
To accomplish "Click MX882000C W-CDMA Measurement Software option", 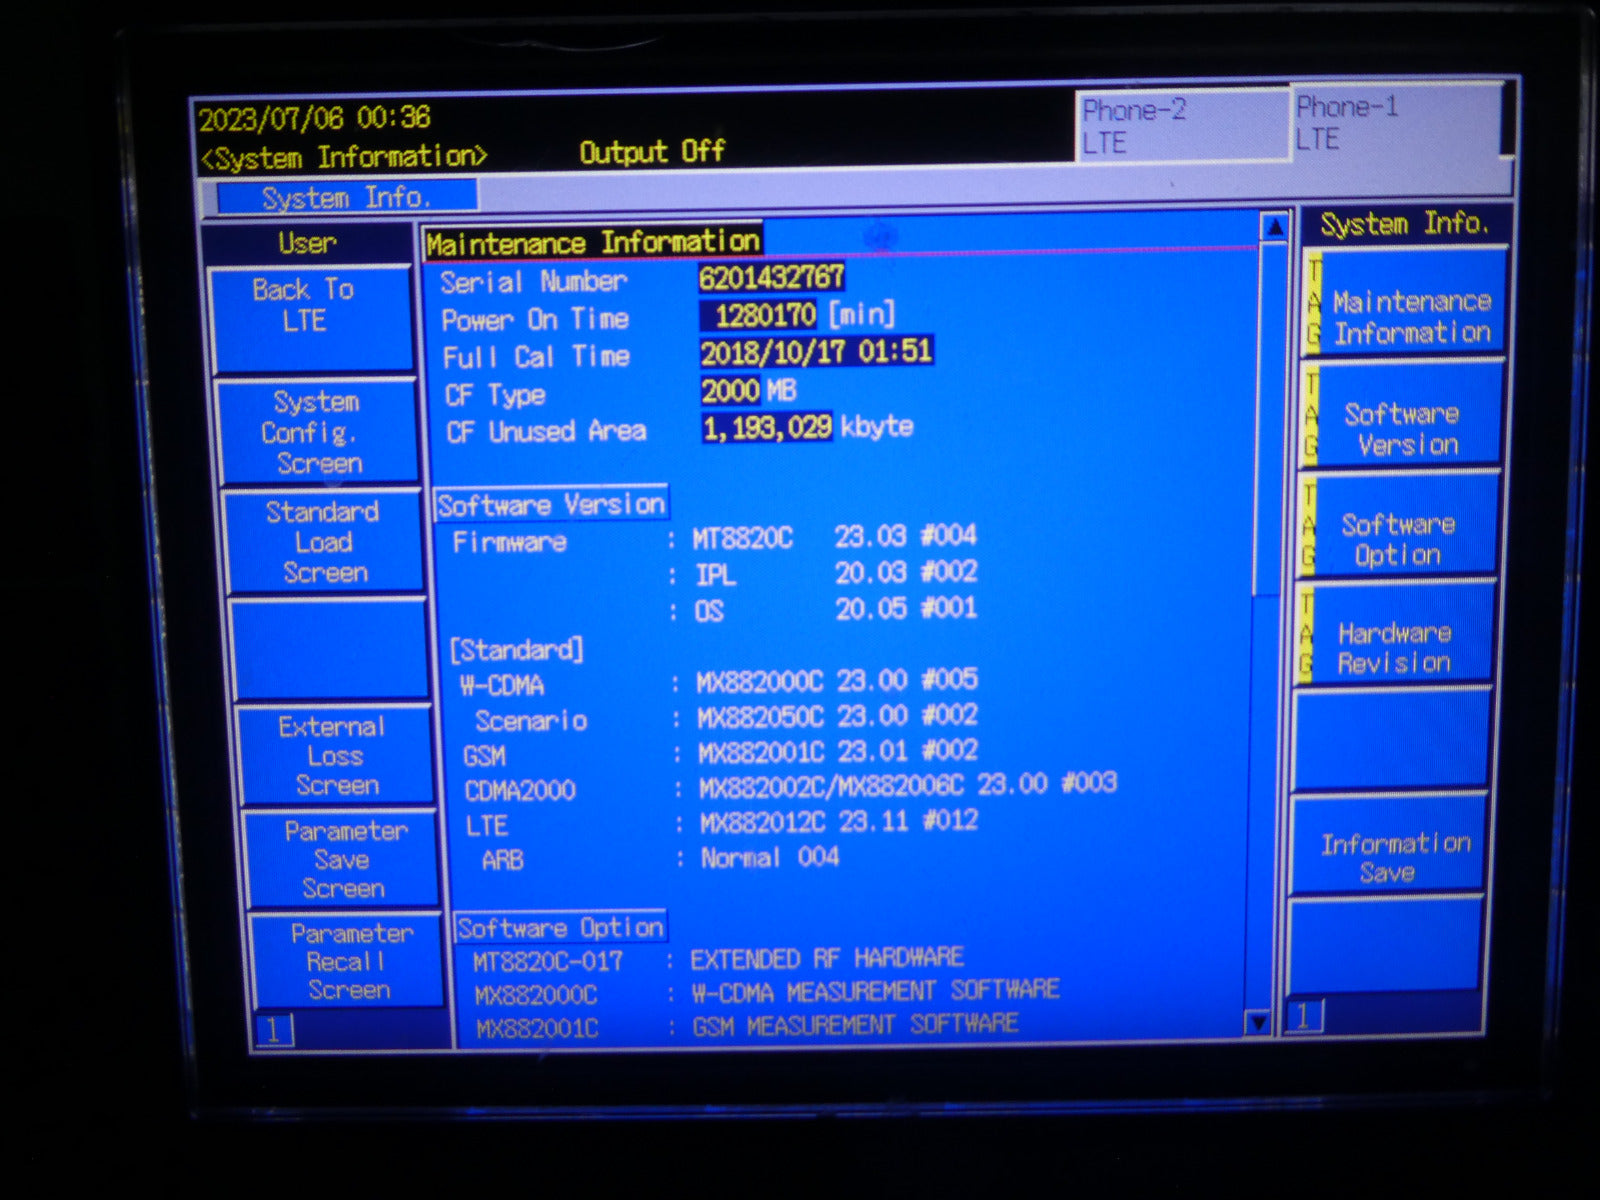I will [x=767, y=993].
